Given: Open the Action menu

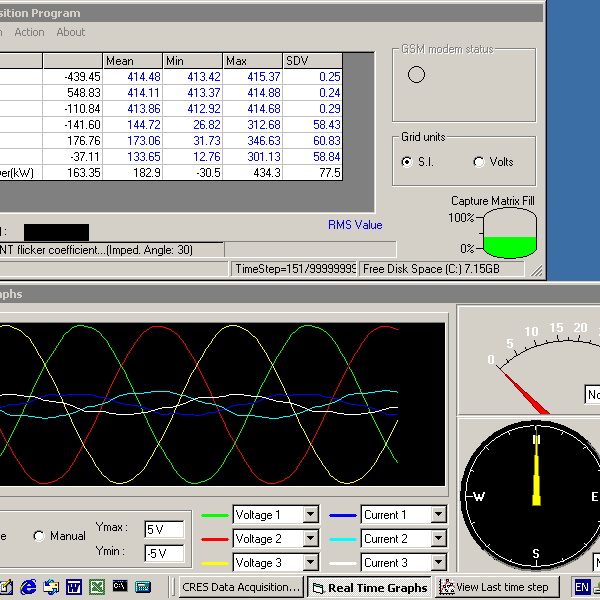Looking at the screenshot, I should [29, 32].
